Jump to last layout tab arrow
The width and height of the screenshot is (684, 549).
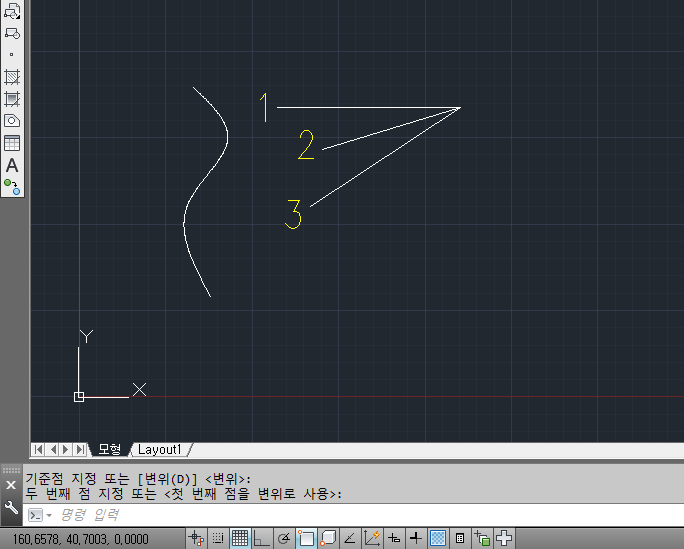click(x=80, y=450)
